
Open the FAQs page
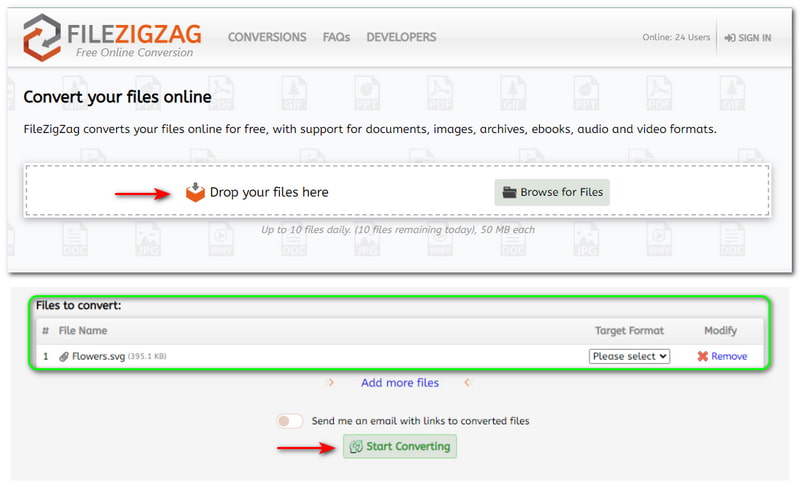coord(336,37)
